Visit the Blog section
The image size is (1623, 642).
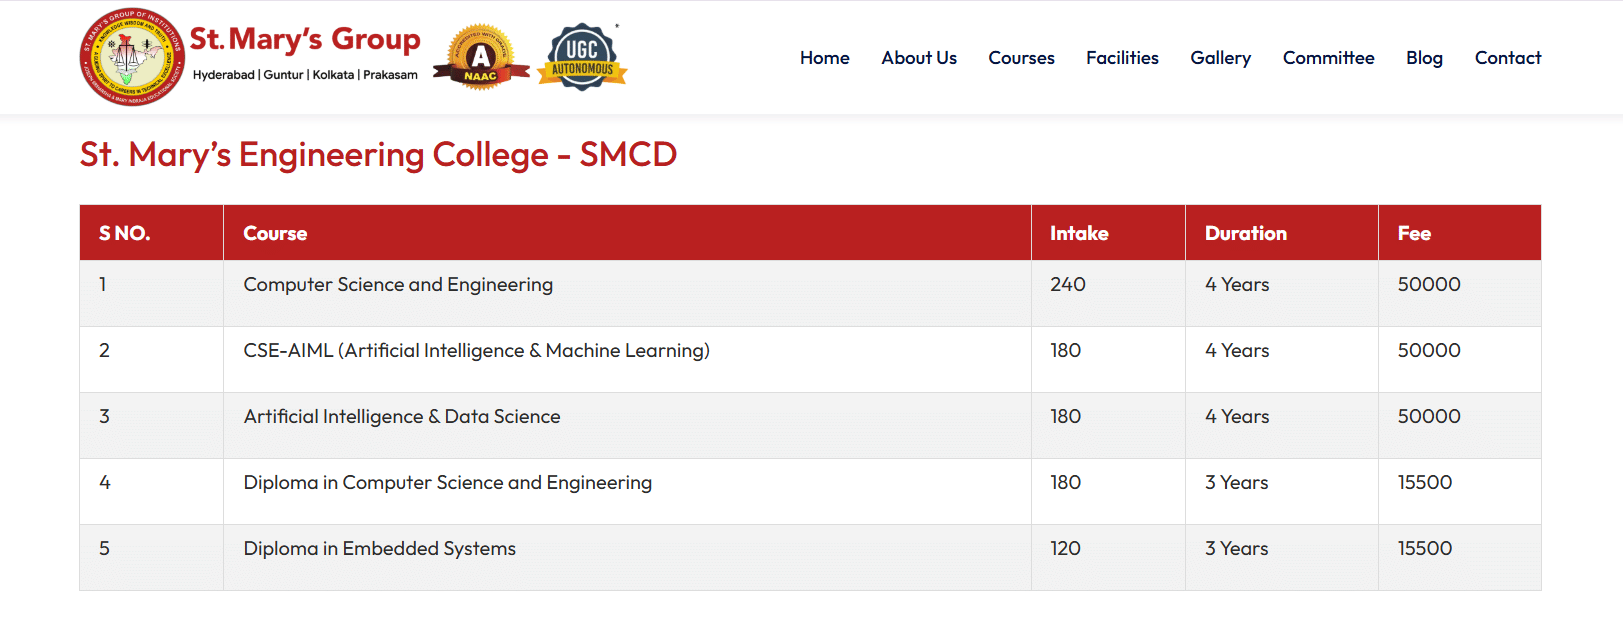pos(1424,58)
